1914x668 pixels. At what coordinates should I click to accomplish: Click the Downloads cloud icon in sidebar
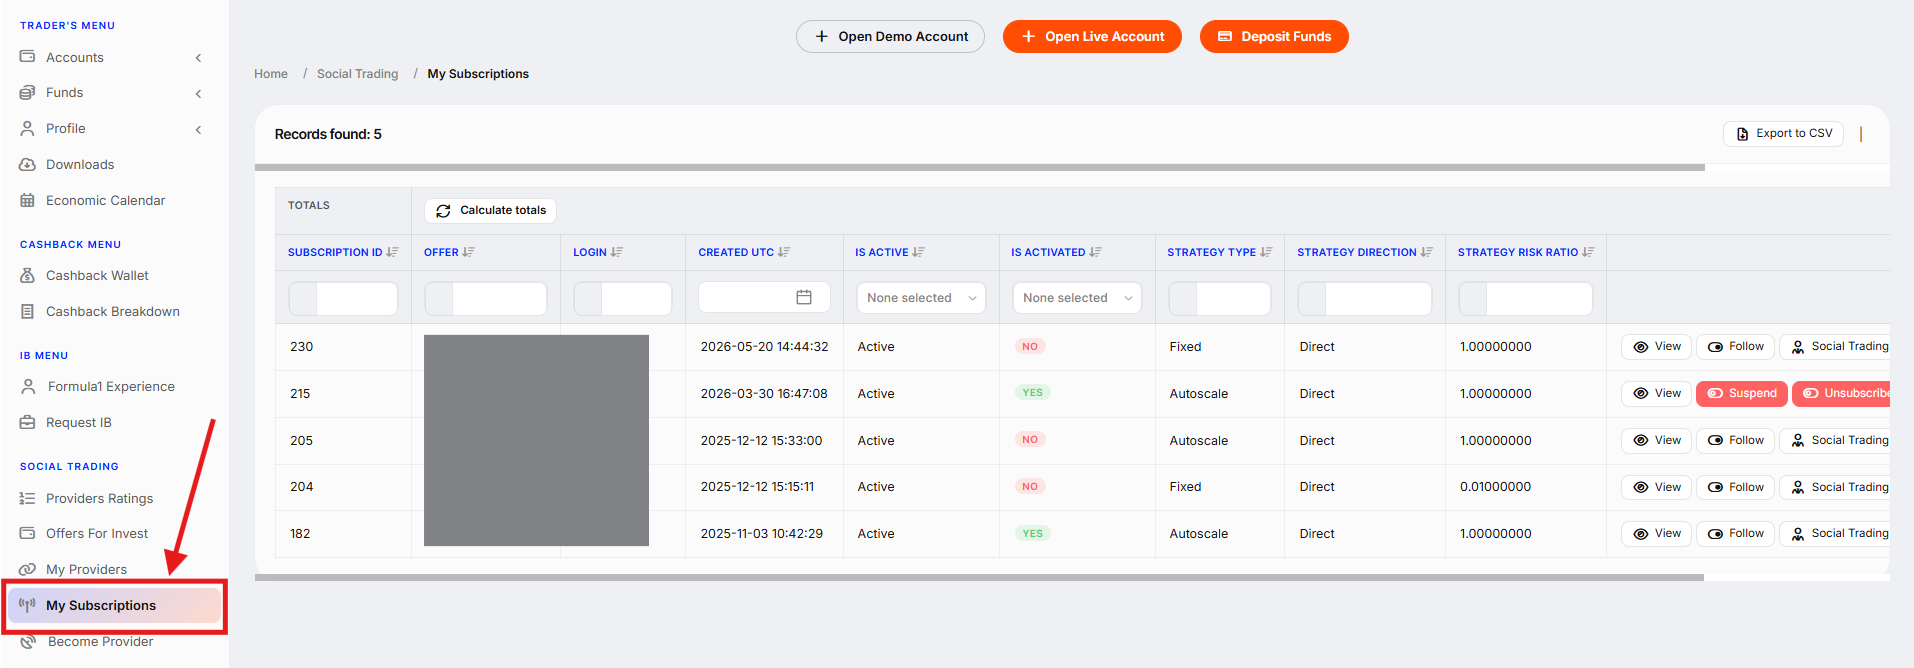[x=28, y=164]
